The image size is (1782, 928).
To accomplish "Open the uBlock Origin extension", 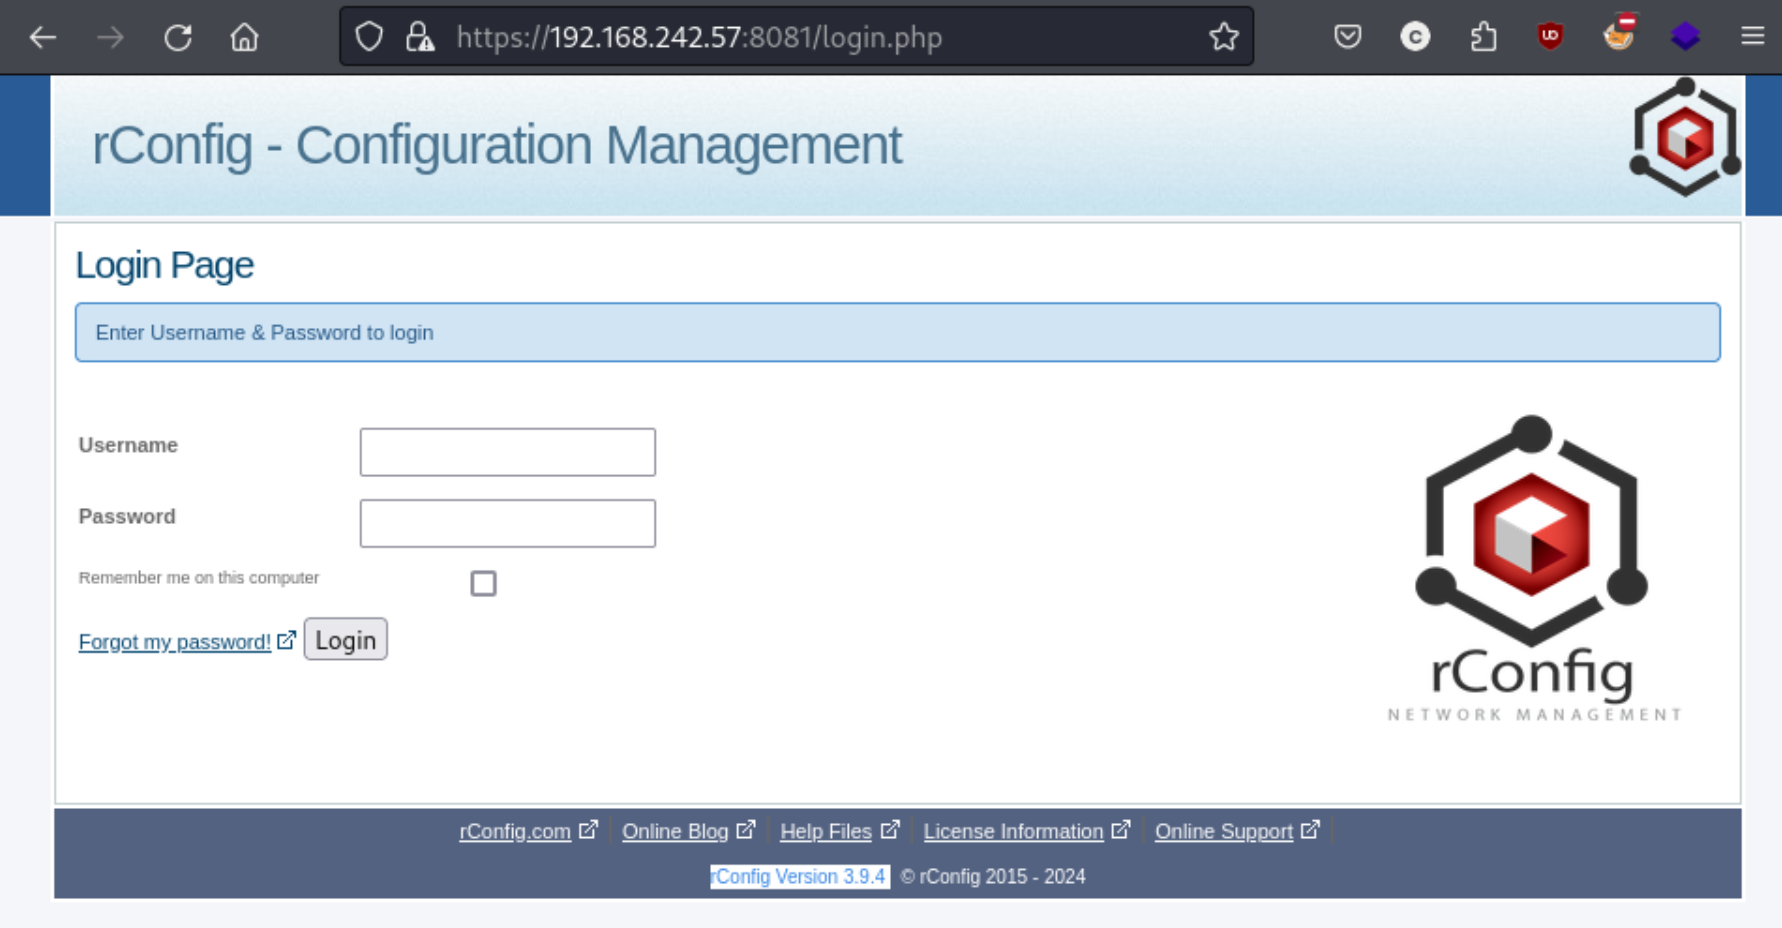I will [1550, 37].
